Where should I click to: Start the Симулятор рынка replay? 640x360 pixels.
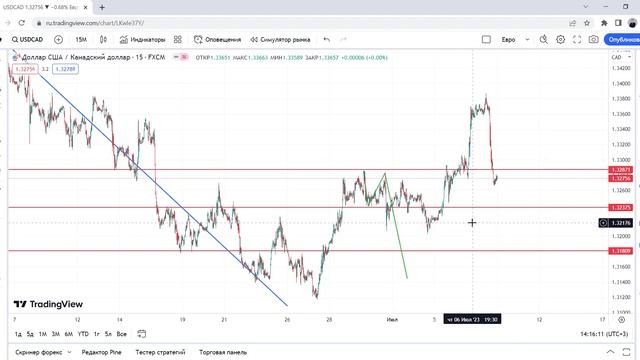(280, 40)
